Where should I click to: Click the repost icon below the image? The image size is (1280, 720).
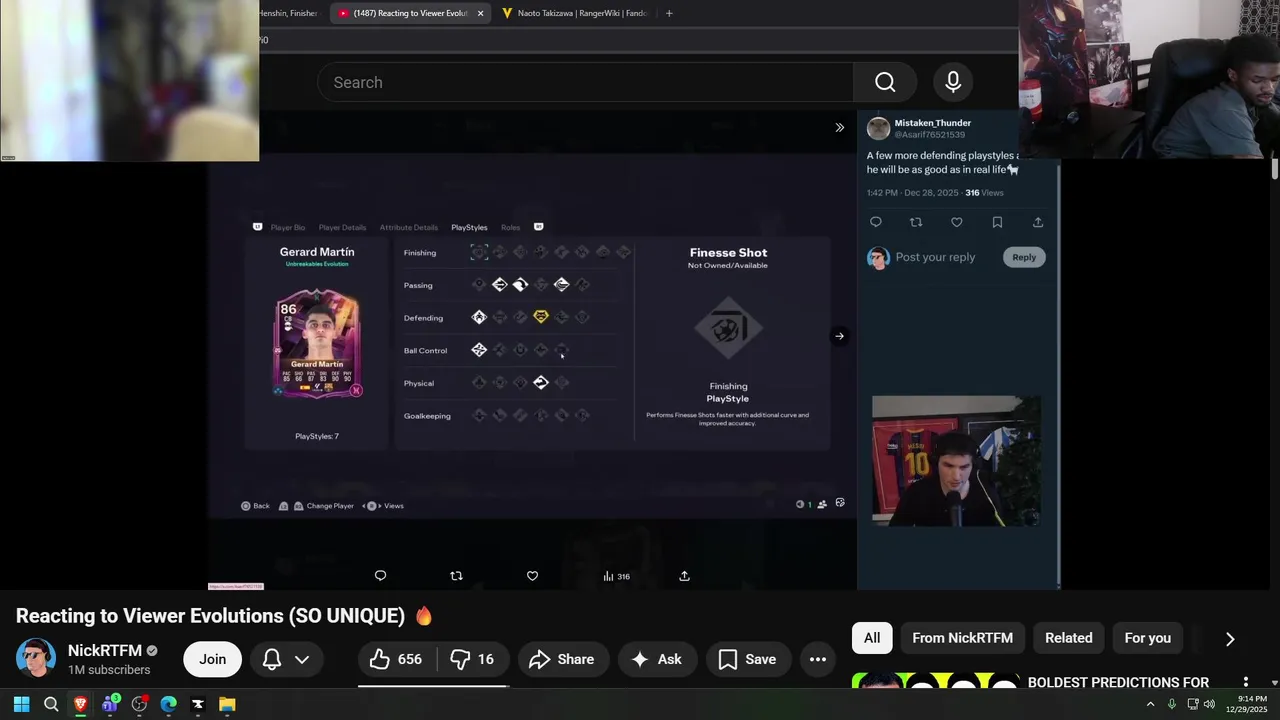click(456, 576)
